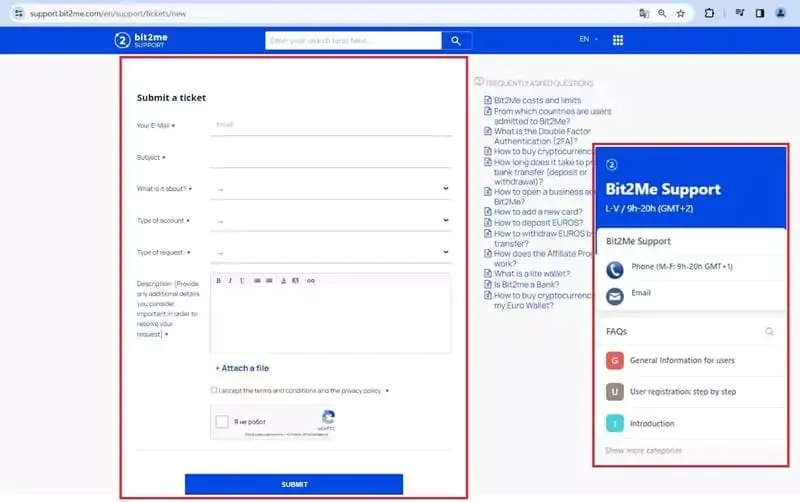Open browser media control icon

click(x=739, y=13)
